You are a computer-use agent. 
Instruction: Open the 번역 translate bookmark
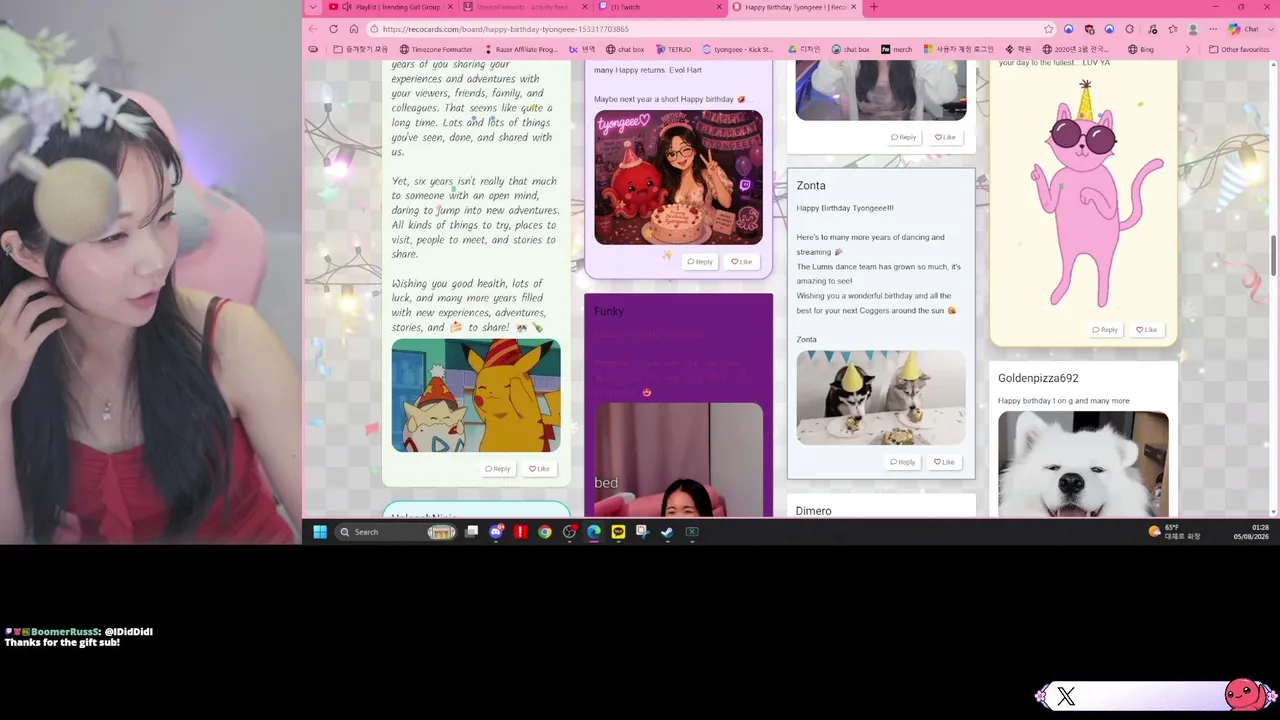point(582,49)
